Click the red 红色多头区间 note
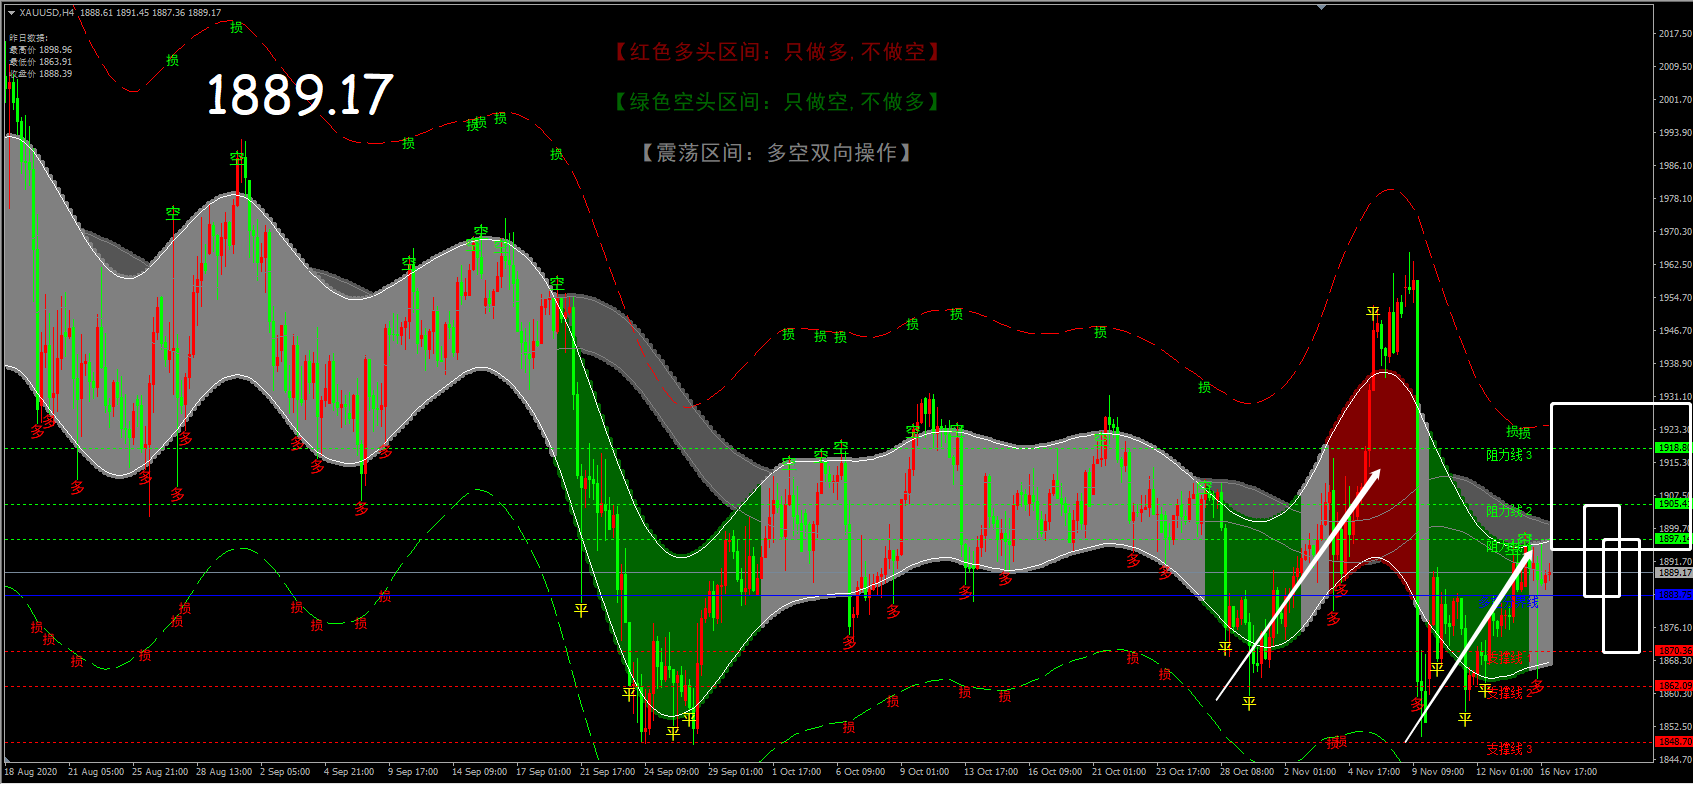The height and width of the screenshot is (785, 1693). click(x=777, y=52)
